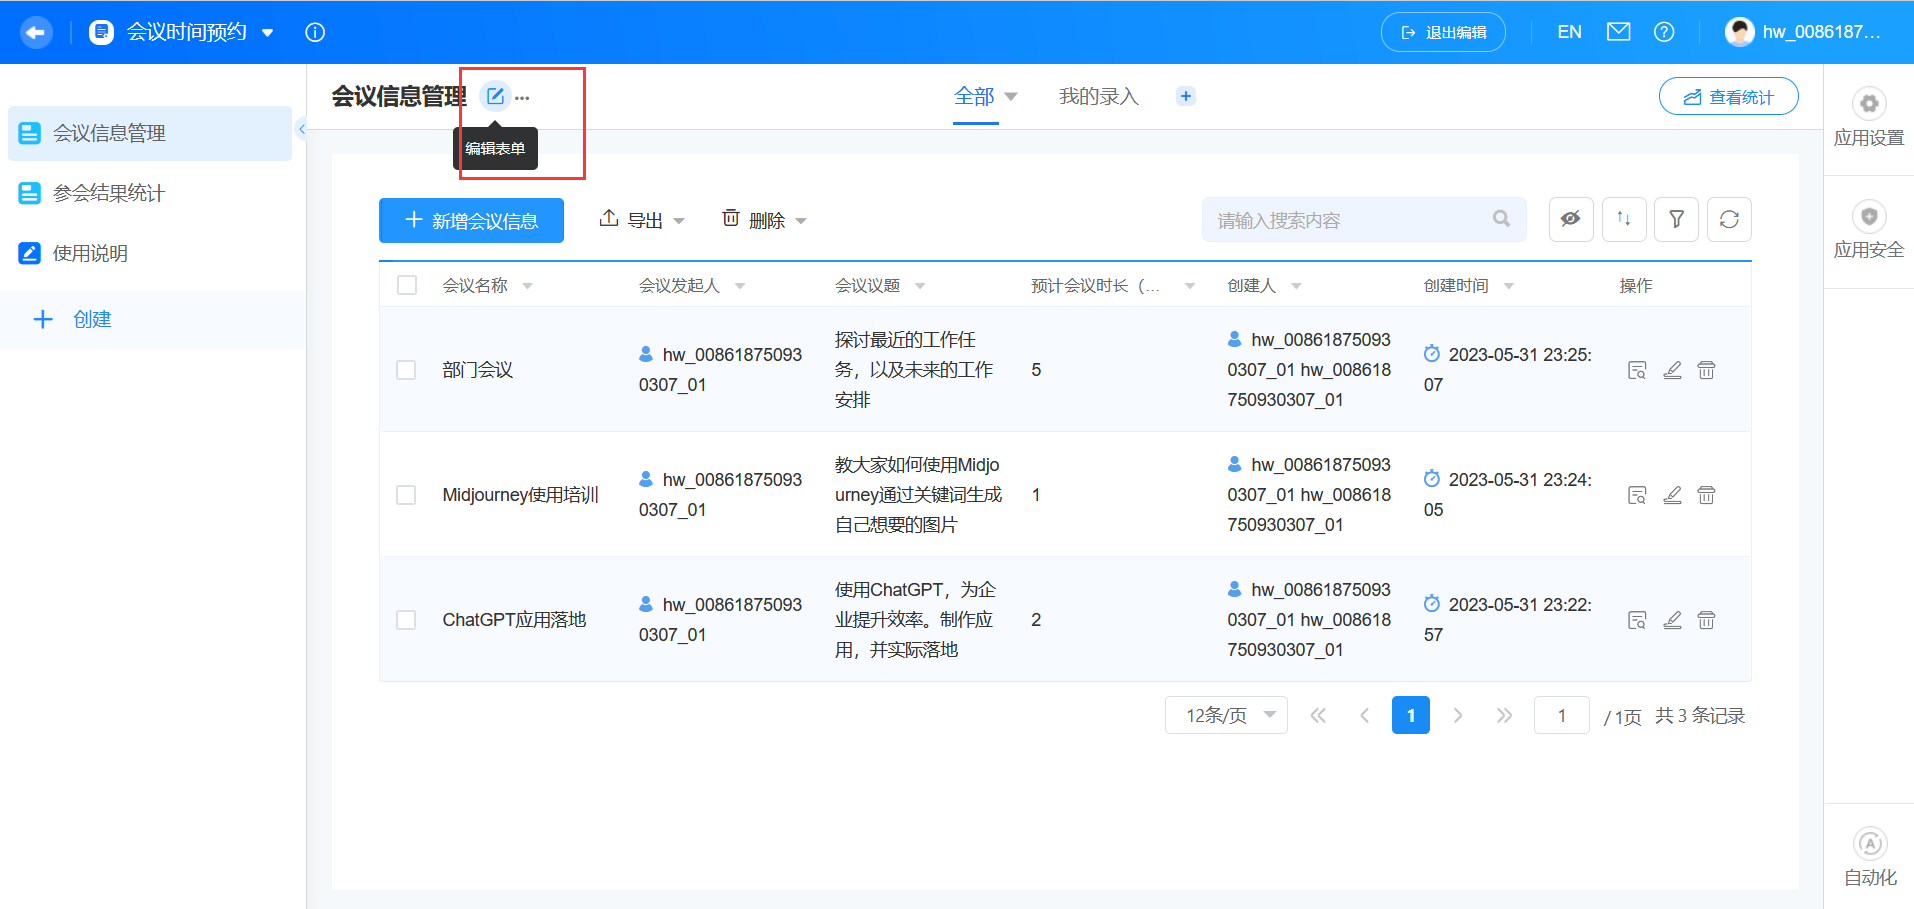Click the 编辑表单 pencil icon
This screenshot has height=909, width=1914.
(496, 95)
